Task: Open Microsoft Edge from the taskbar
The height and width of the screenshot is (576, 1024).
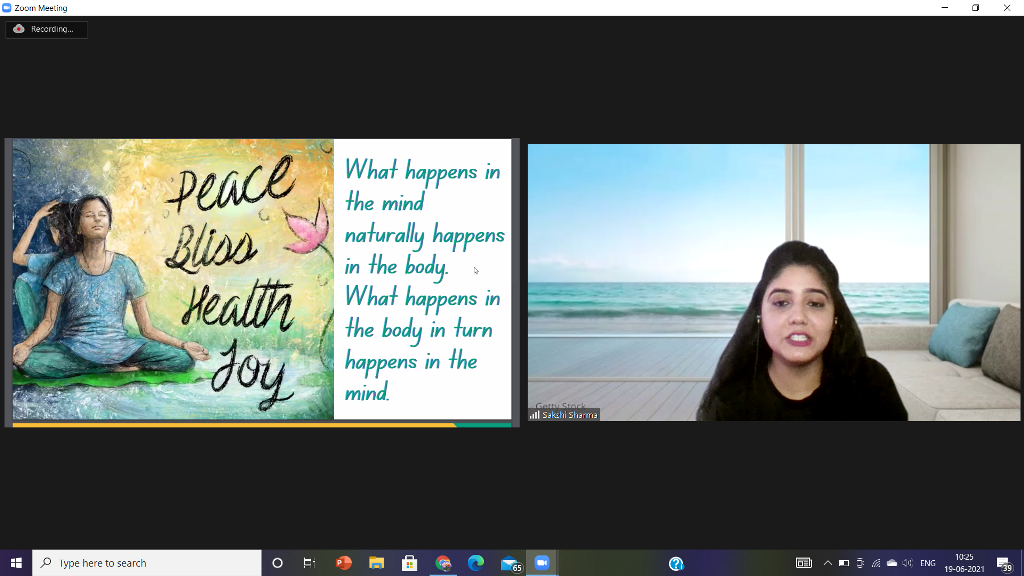Action: point(476,563)
